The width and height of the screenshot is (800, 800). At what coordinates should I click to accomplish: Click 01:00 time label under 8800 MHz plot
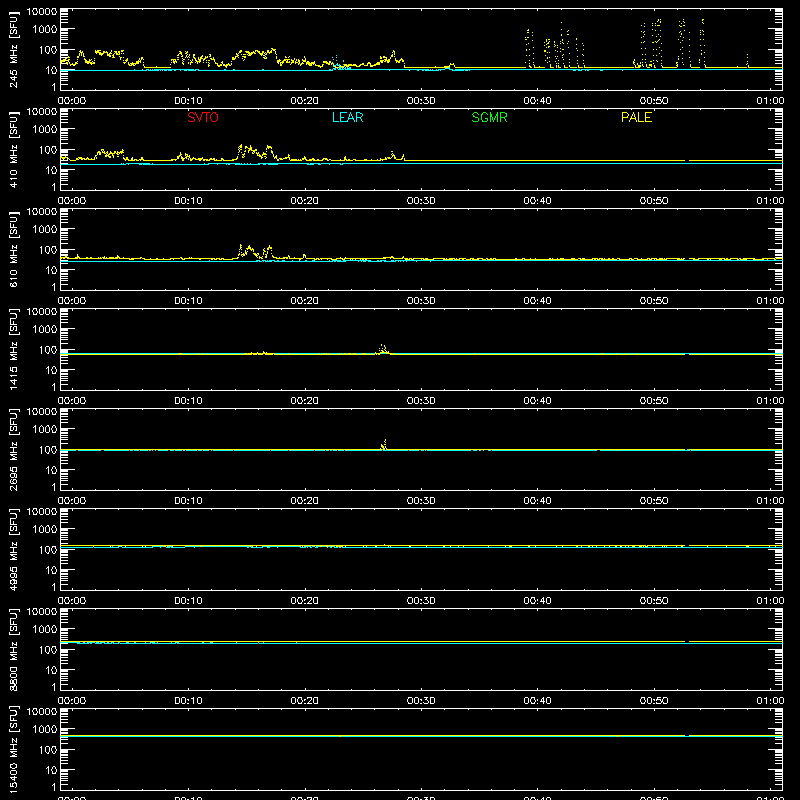pos(770,701)
